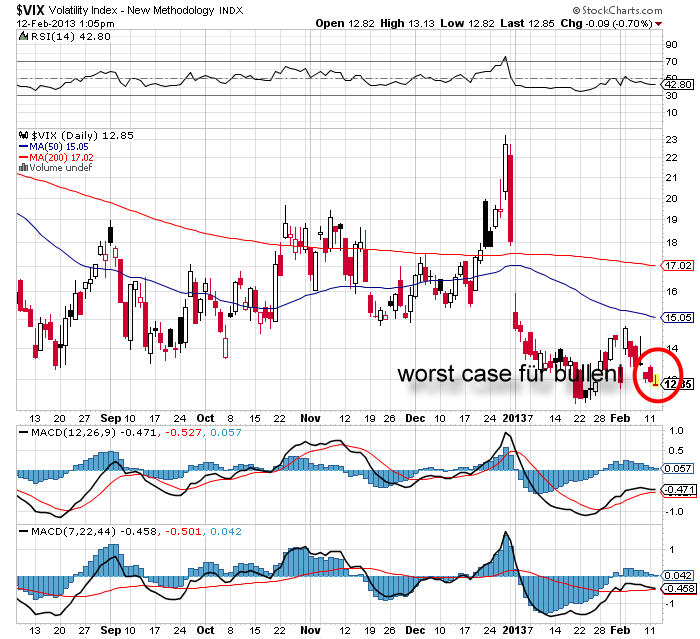700x639 pixels.
Task: Click 'Feb' on the bottom MACD date axis
Action: pyautogui.click(x=620, y=631)
